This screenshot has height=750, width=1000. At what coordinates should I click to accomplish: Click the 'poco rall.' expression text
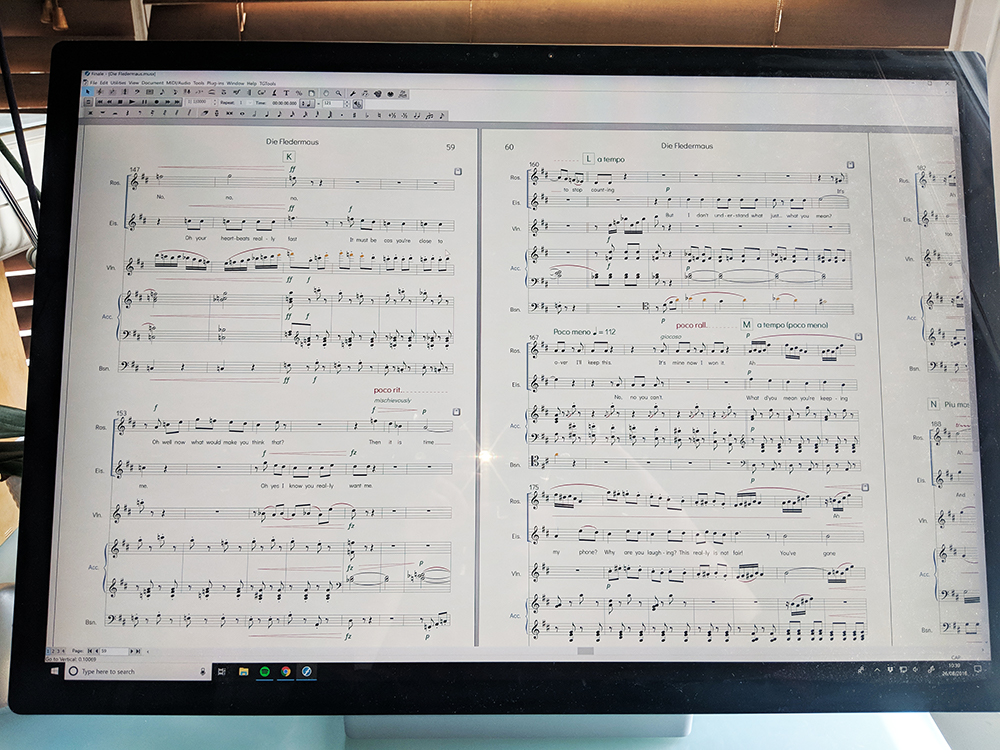[691, 325]
